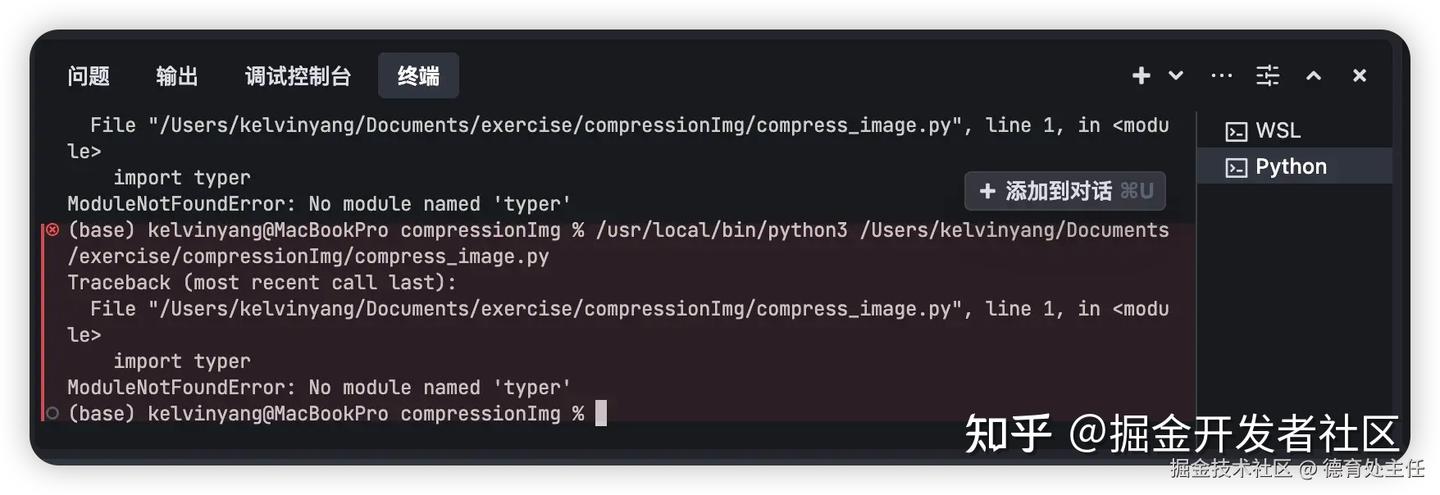Open the three-dot more actions menu
Viewport: 1440px width, 495px height.
pos(1221,76)
